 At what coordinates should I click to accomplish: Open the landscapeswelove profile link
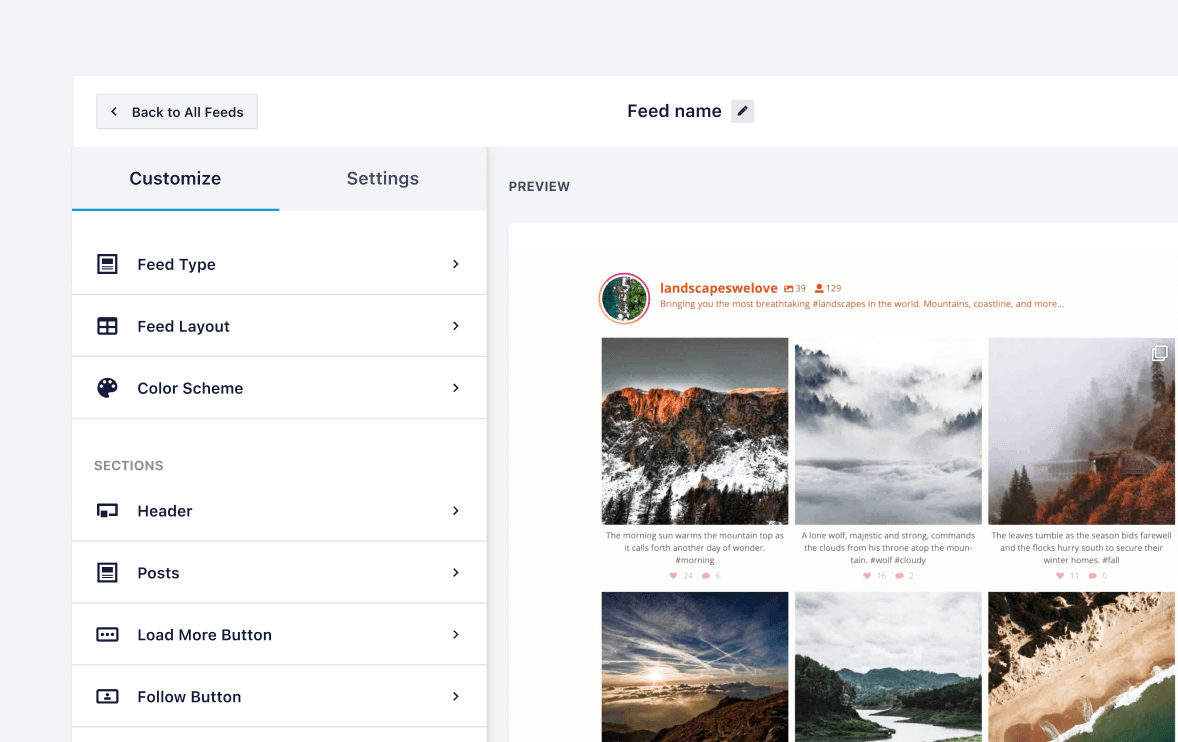(718, 288)
